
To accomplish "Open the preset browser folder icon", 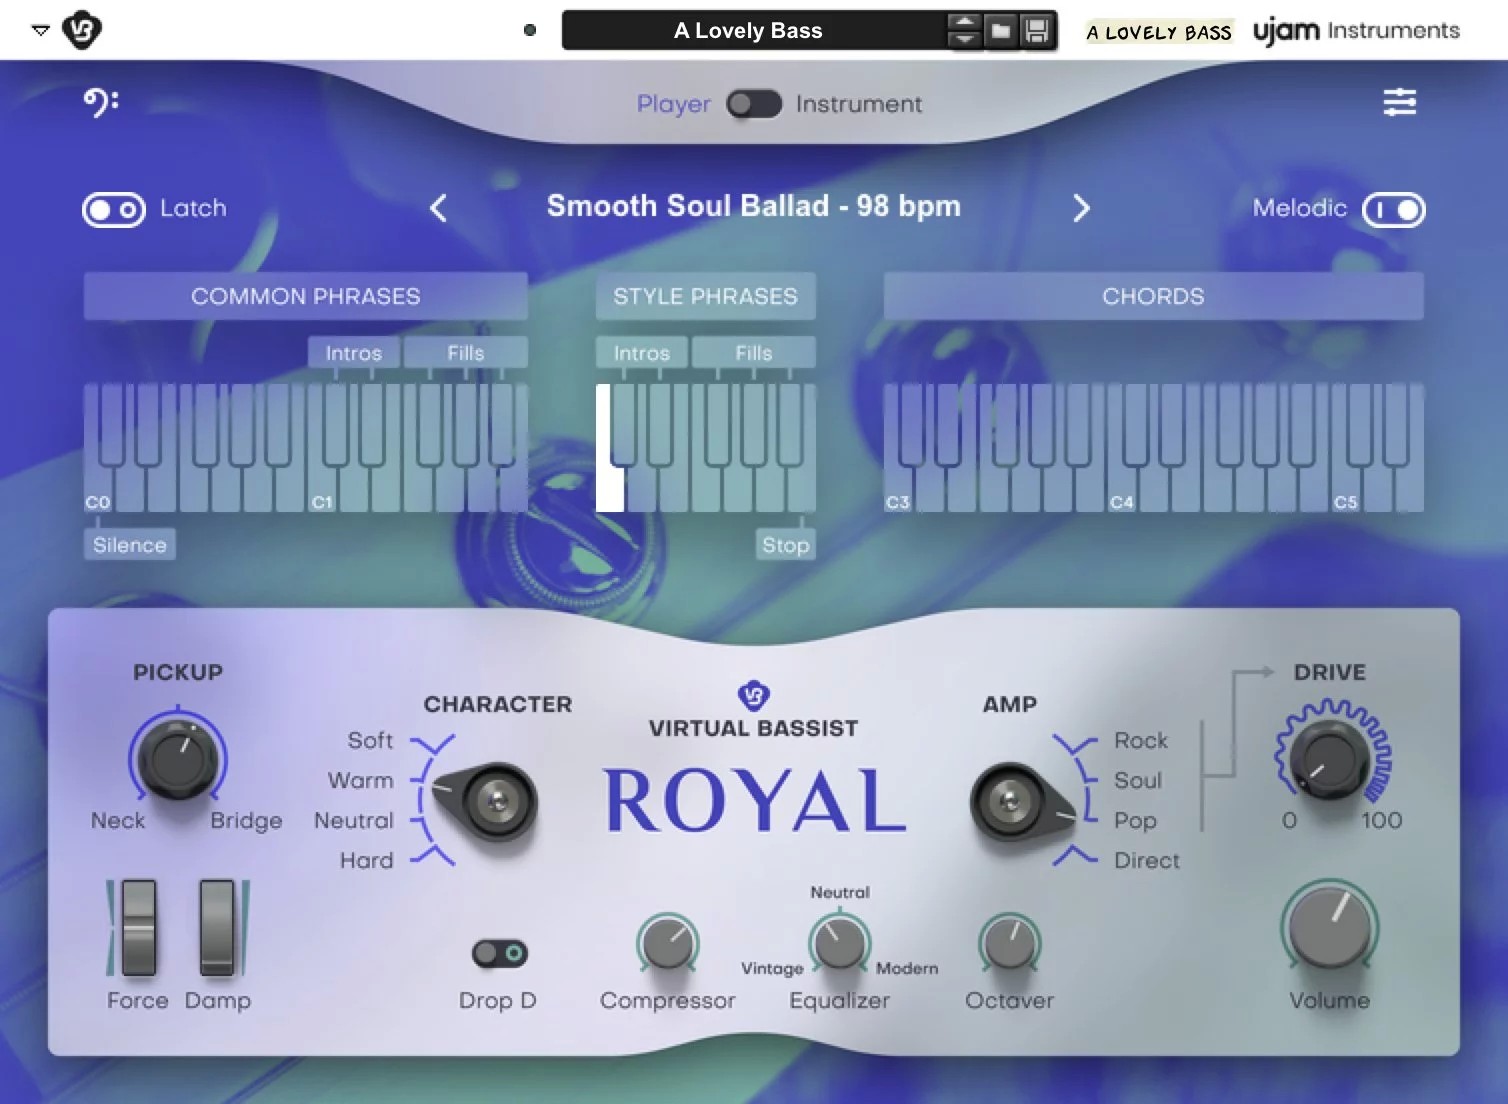I will [1000, 31].
